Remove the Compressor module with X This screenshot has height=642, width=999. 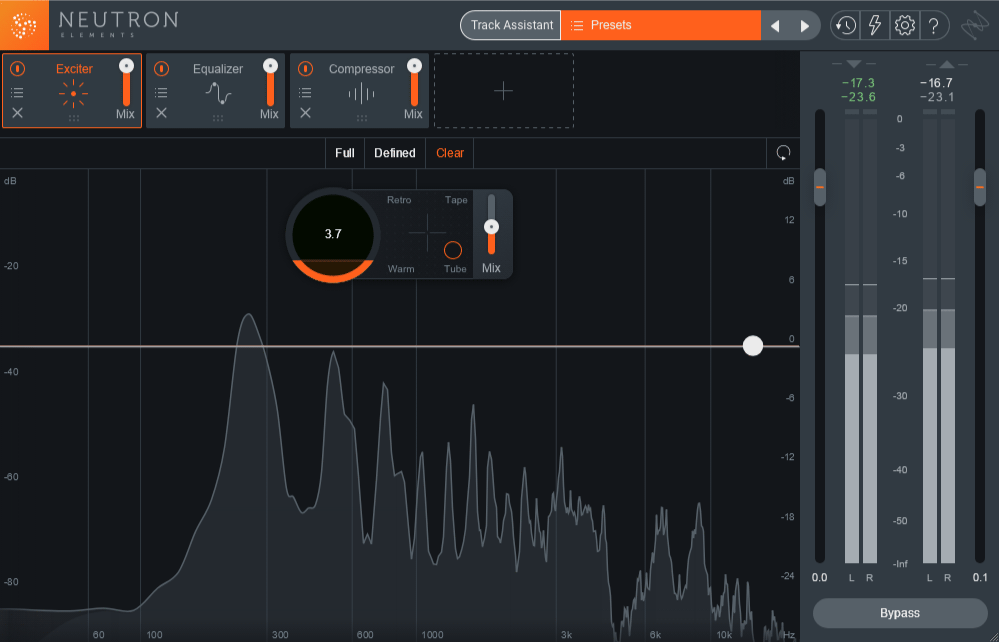(305, 113)
